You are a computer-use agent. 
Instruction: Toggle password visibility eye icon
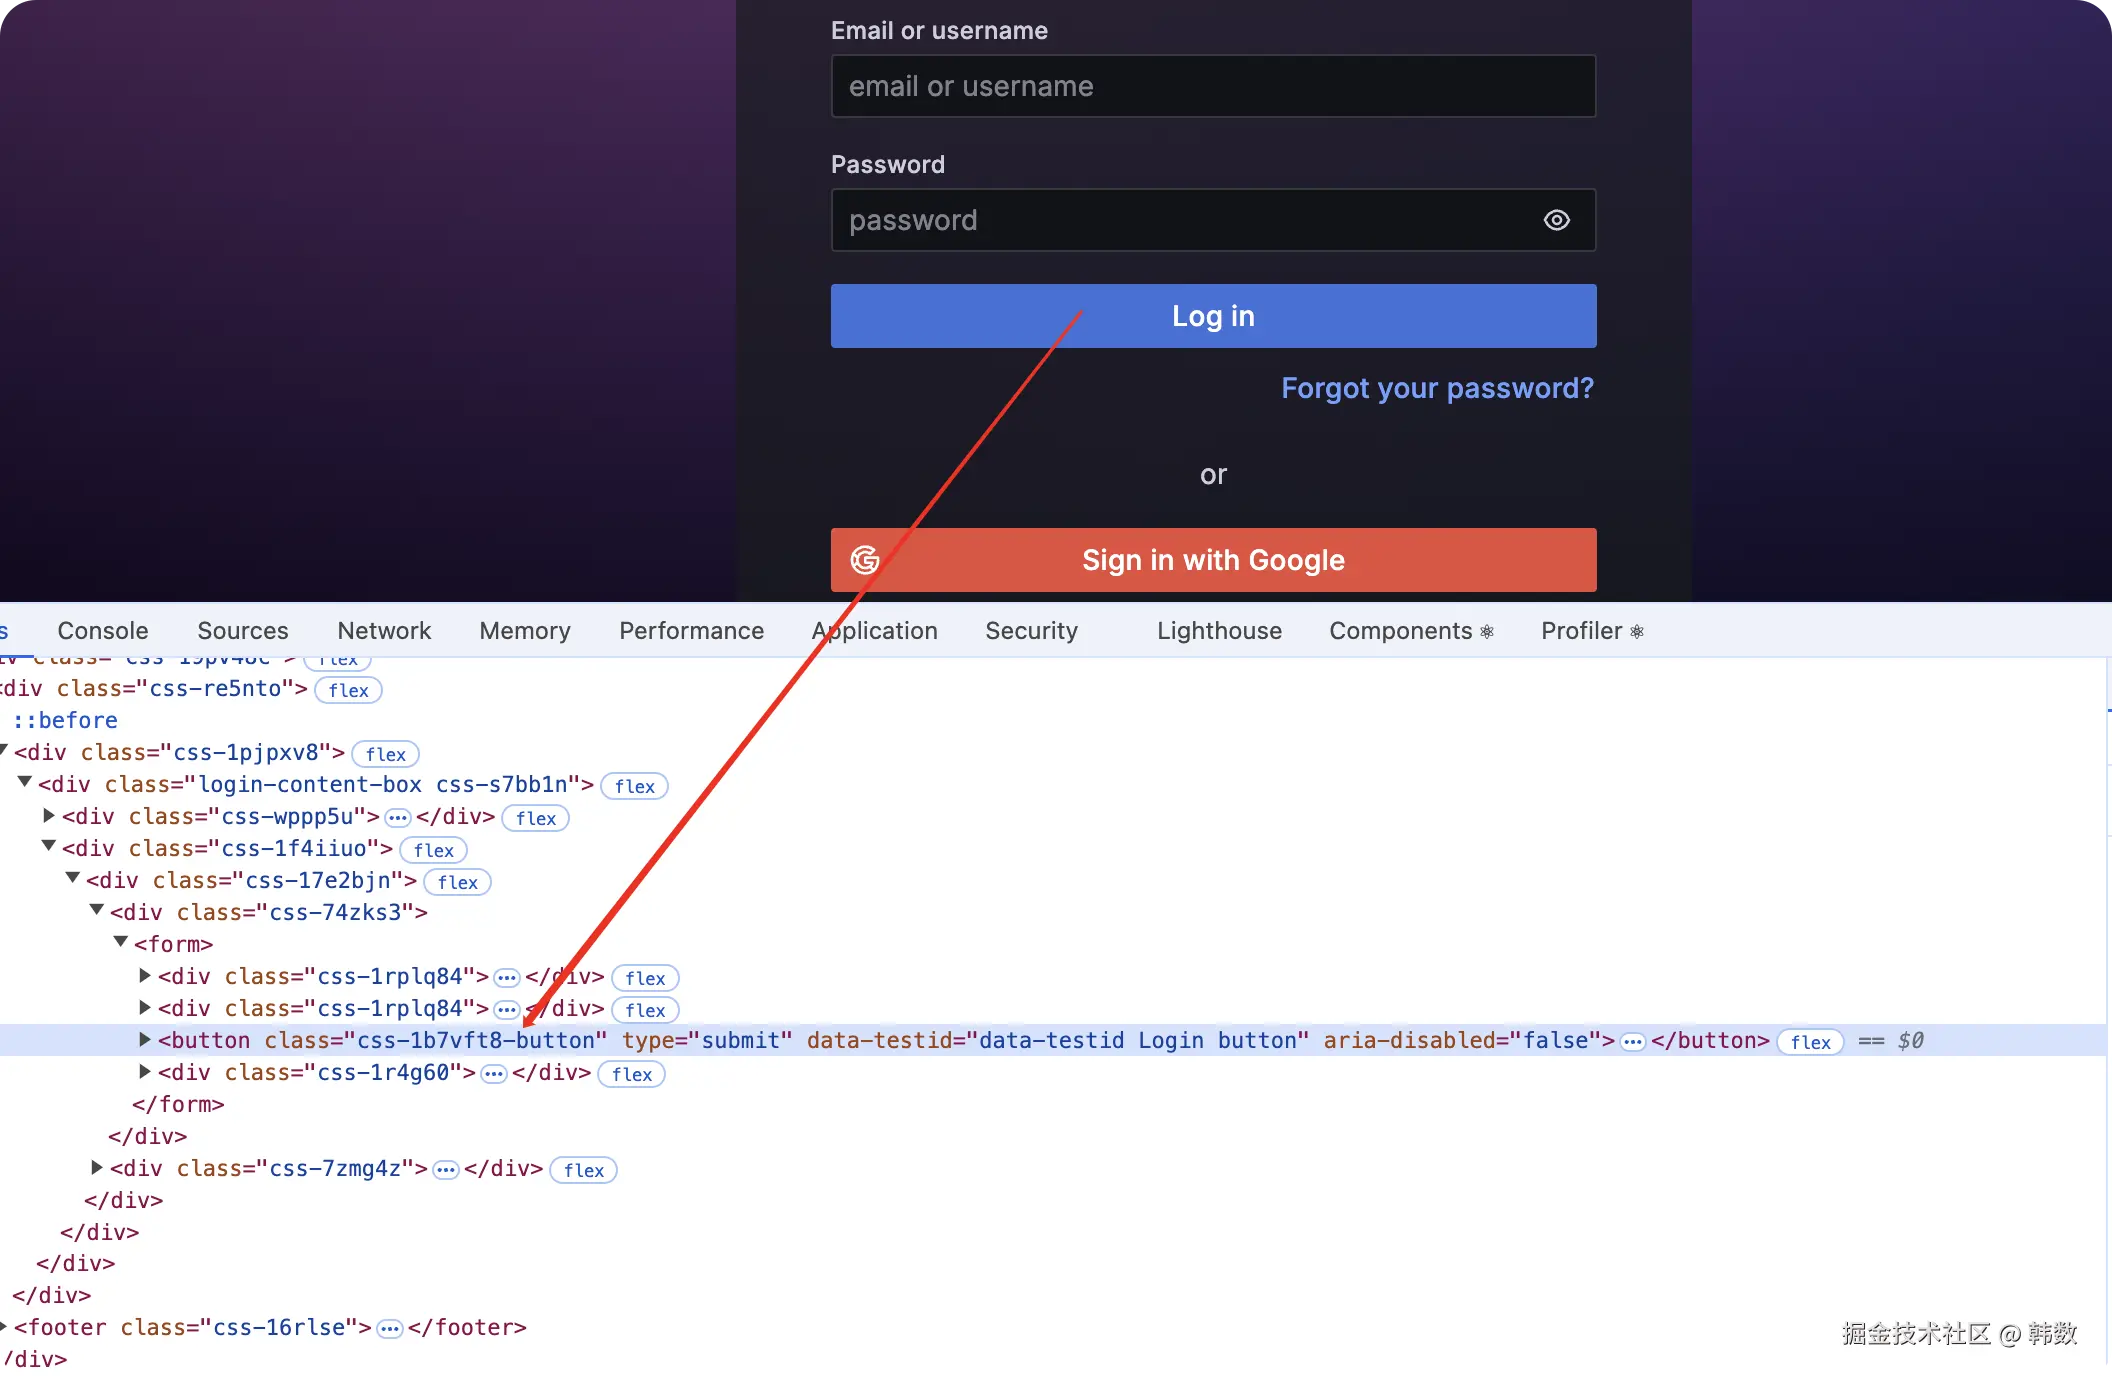coord(1556,220)
